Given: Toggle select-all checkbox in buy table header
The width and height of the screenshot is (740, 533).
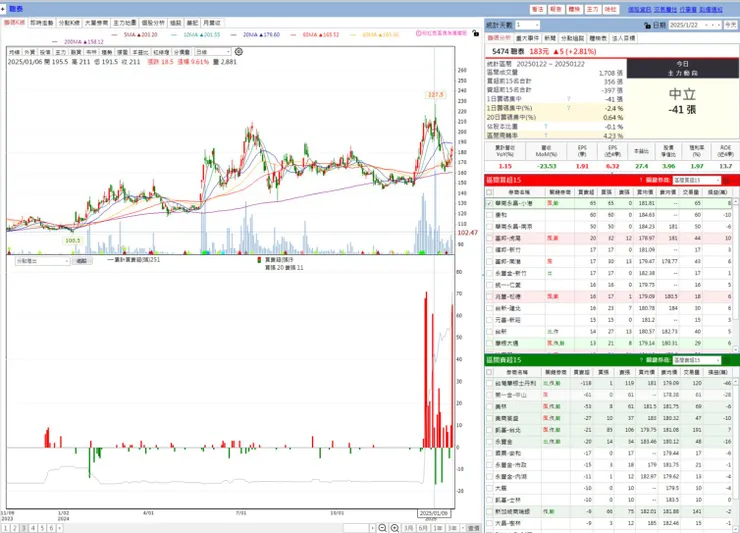Looking at the screenshot, I should pyautogui.click(x=489, y=192).
